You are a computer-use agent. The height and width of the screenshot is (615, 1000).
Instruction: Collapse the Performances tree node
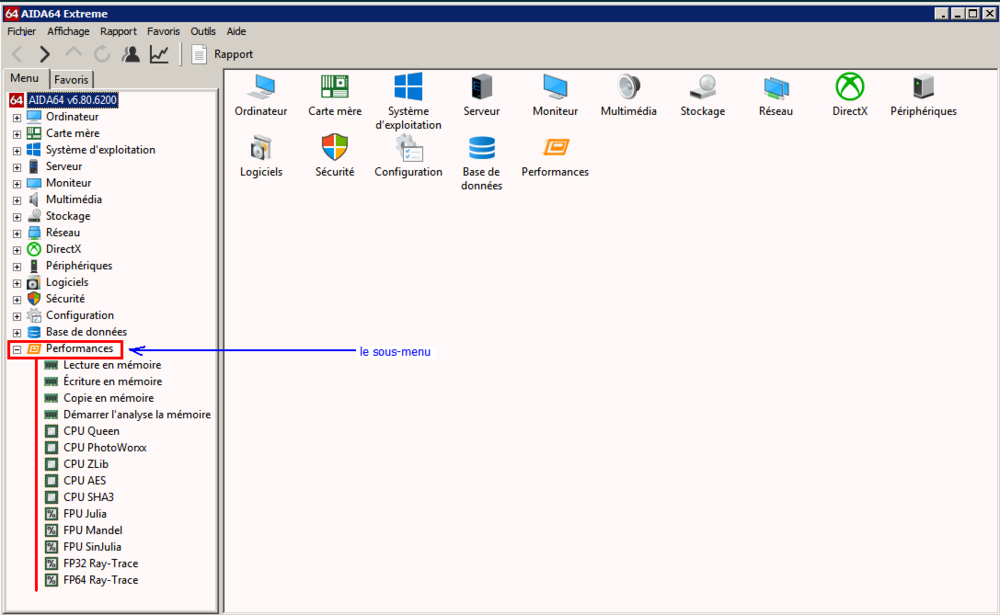(x=17, y=349)
